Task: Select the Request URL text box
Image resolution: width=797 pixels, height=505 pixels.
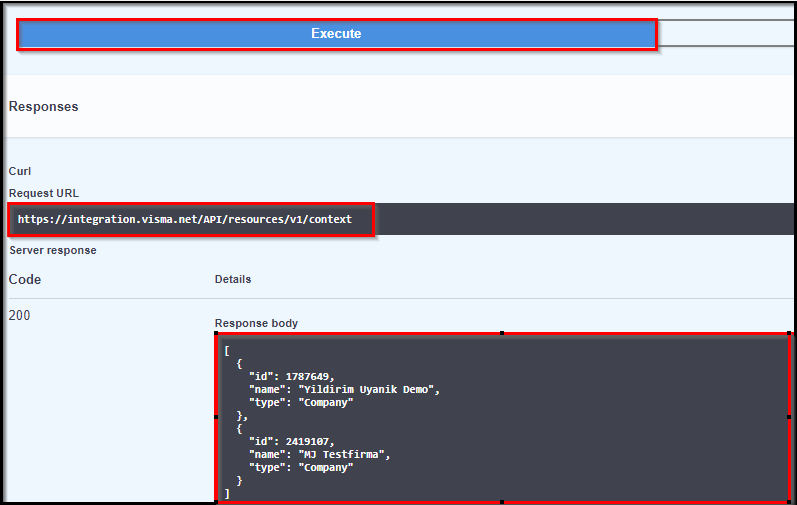Action: (x=402, y=219)
